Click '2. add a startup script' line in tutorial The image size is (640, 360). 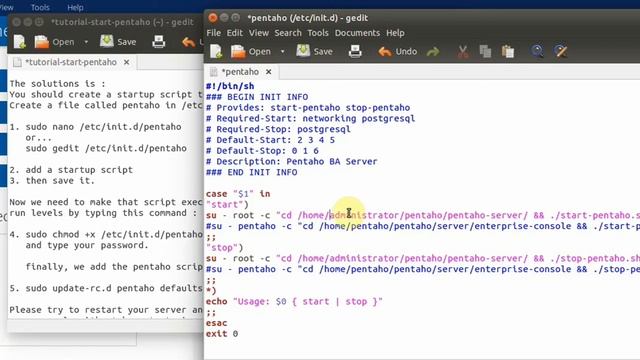tap(71, 170)
